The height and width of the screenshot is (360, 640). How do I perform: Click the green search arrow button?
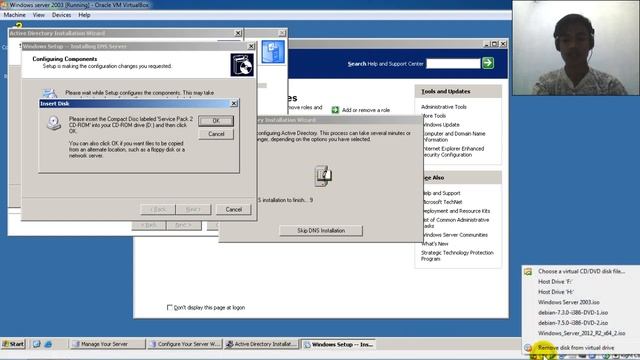488,63
